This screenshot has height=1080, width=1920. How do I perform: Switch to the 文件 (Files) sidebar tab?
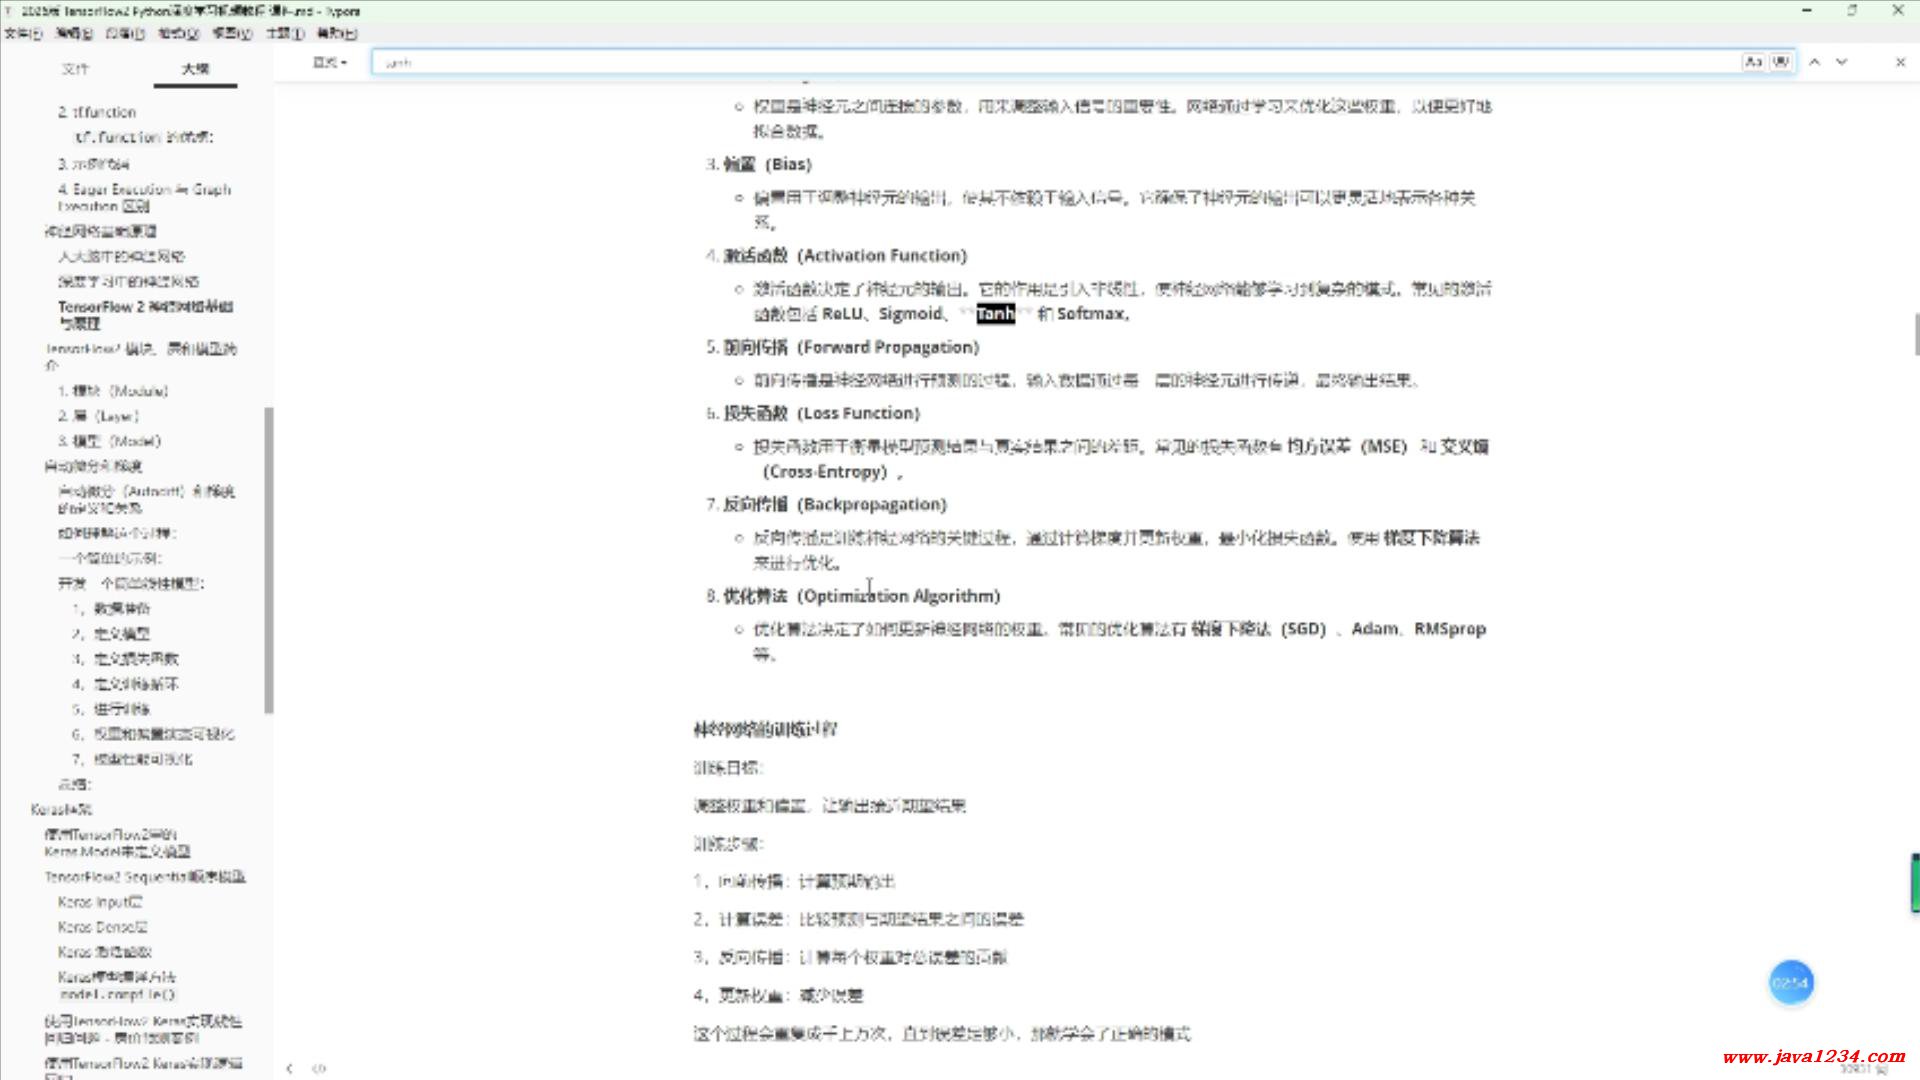(75, 69)
